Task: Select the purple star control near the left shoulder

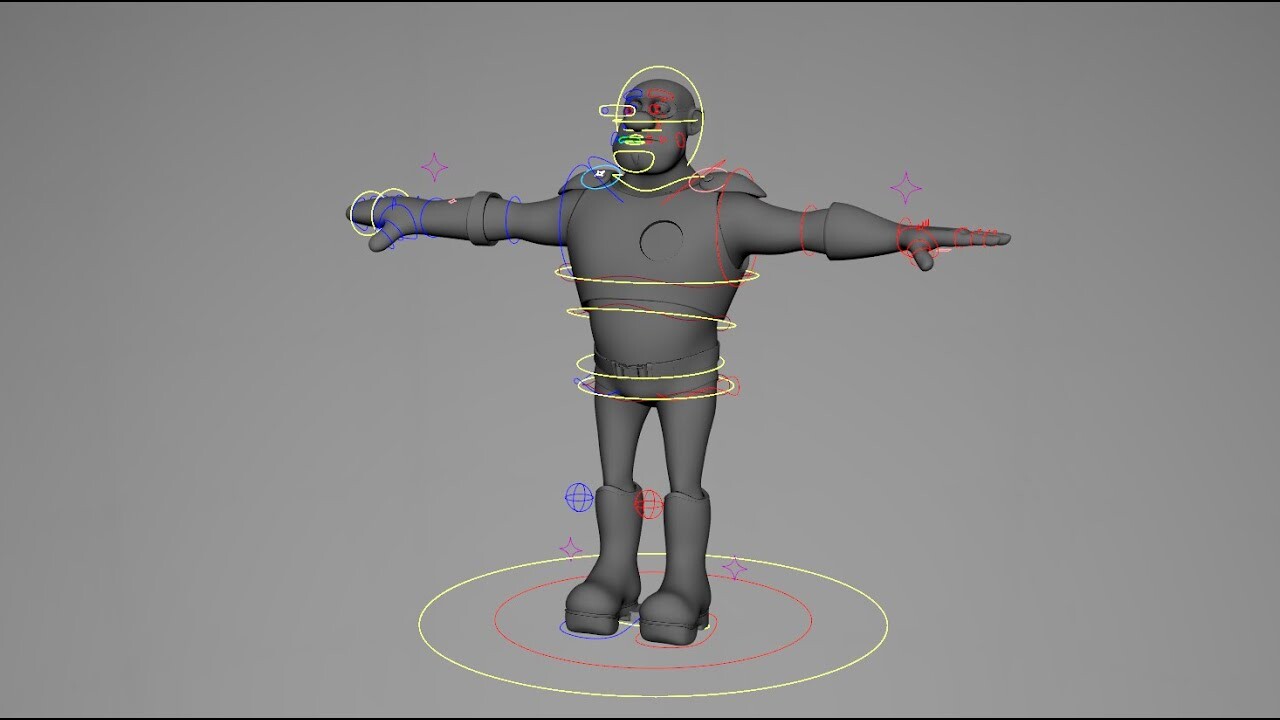Action: click(435, 168)
